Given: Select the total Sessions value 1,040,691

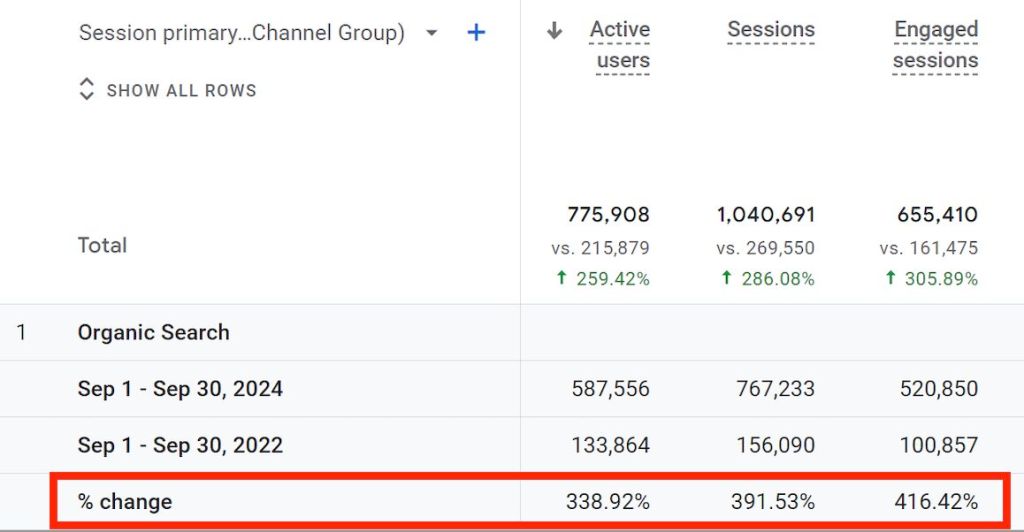Looking at the screenshot, I should [x=766, y=215].
